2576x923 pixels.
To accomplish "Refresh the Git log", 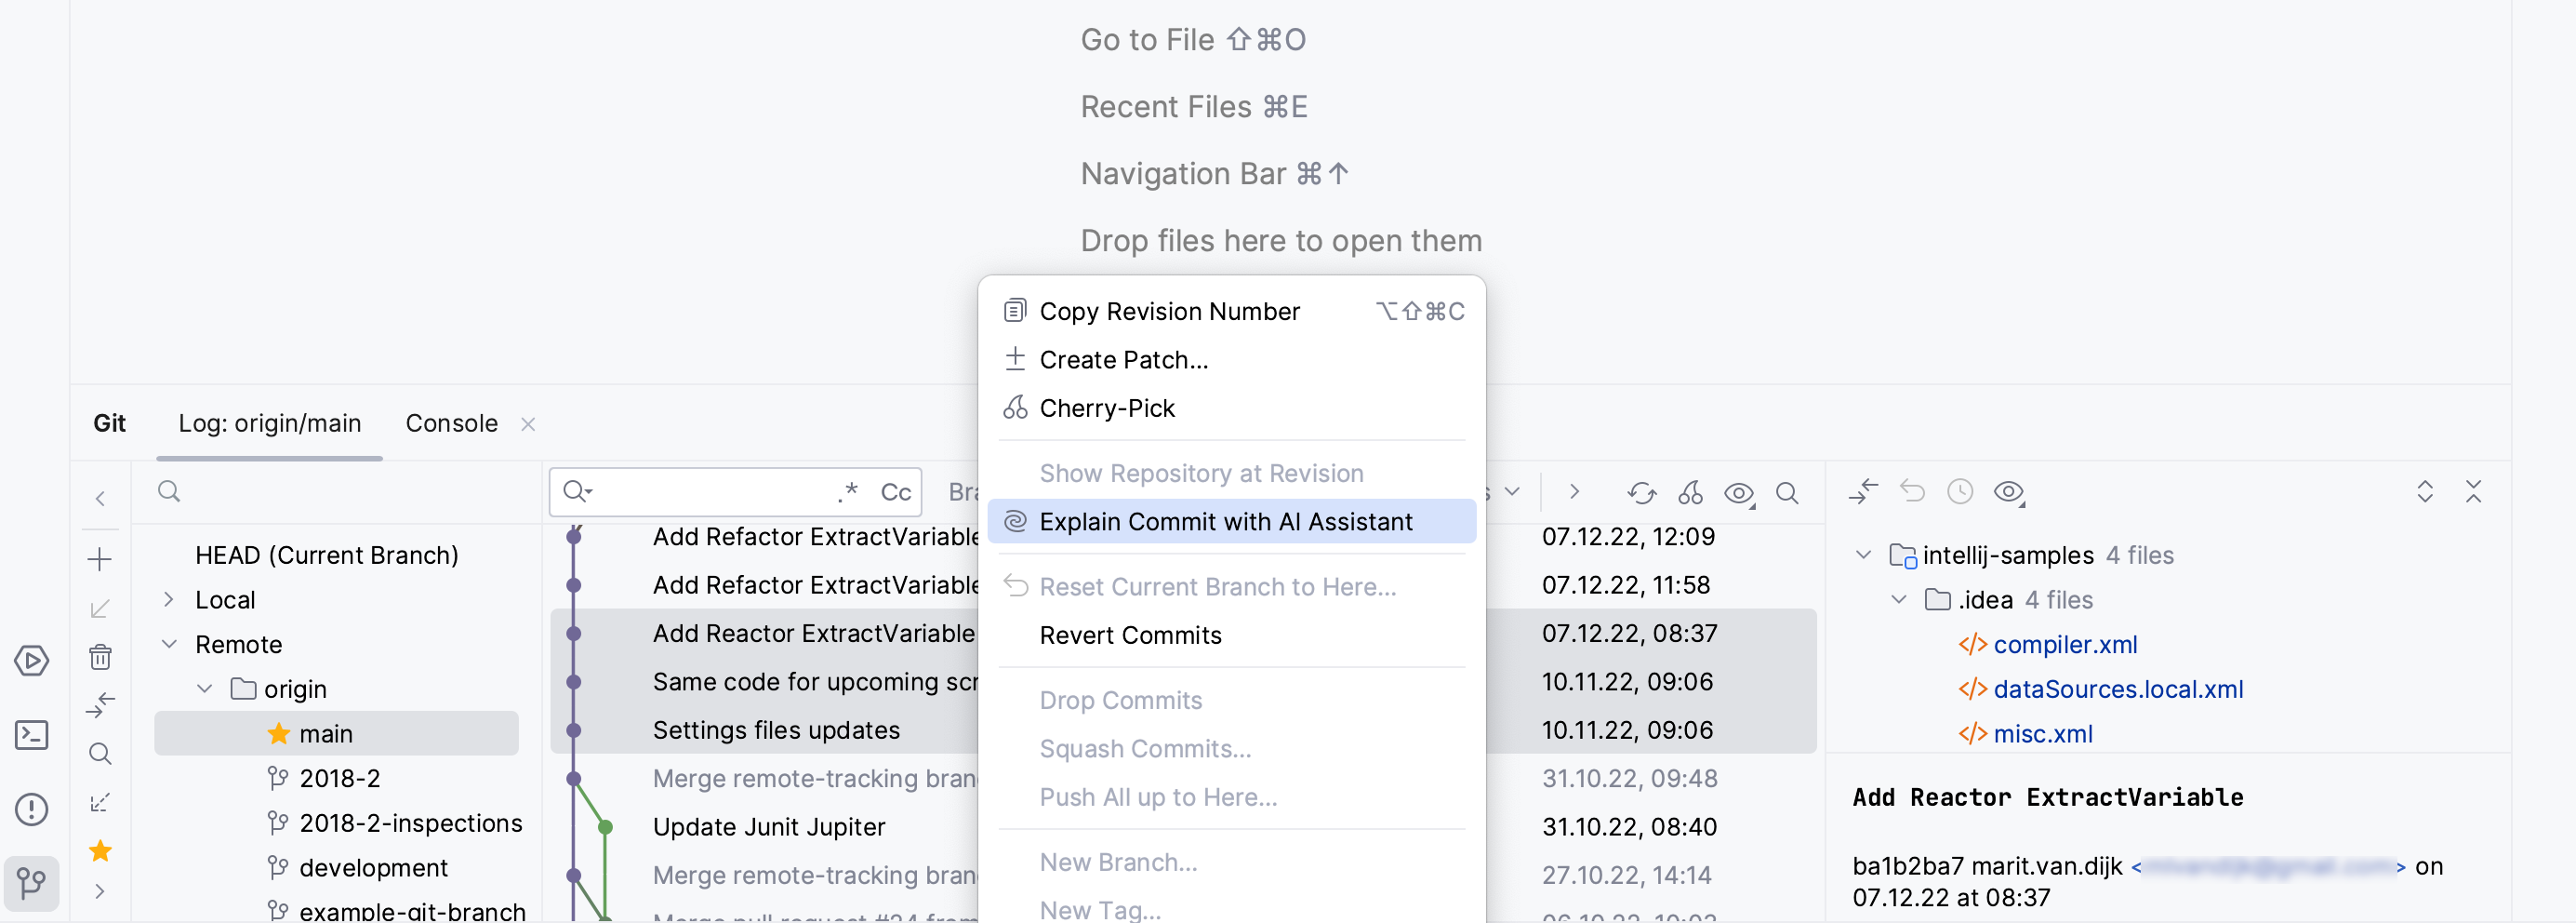I will (1641, 493).
